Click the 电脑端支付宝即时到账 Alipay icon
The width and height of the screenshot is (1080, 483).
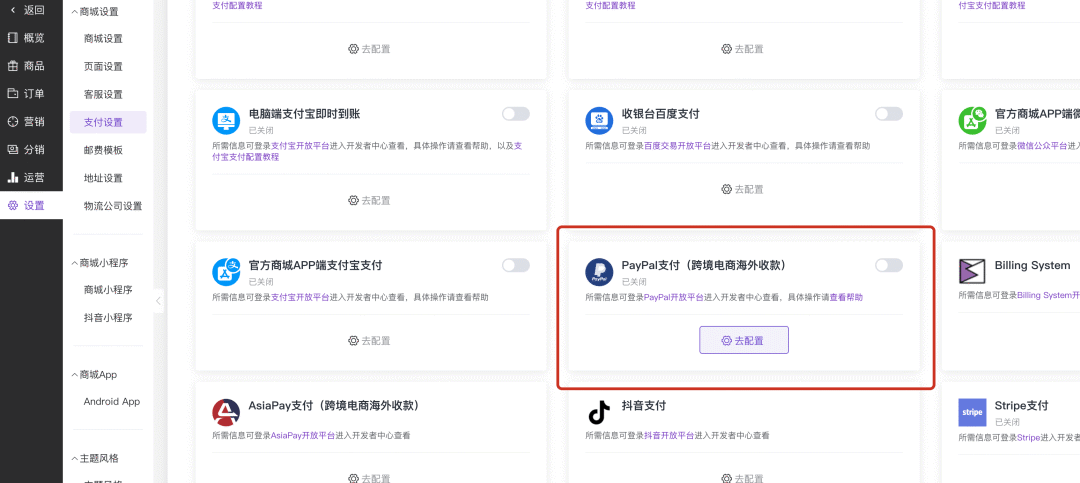[x=226, y=121]
